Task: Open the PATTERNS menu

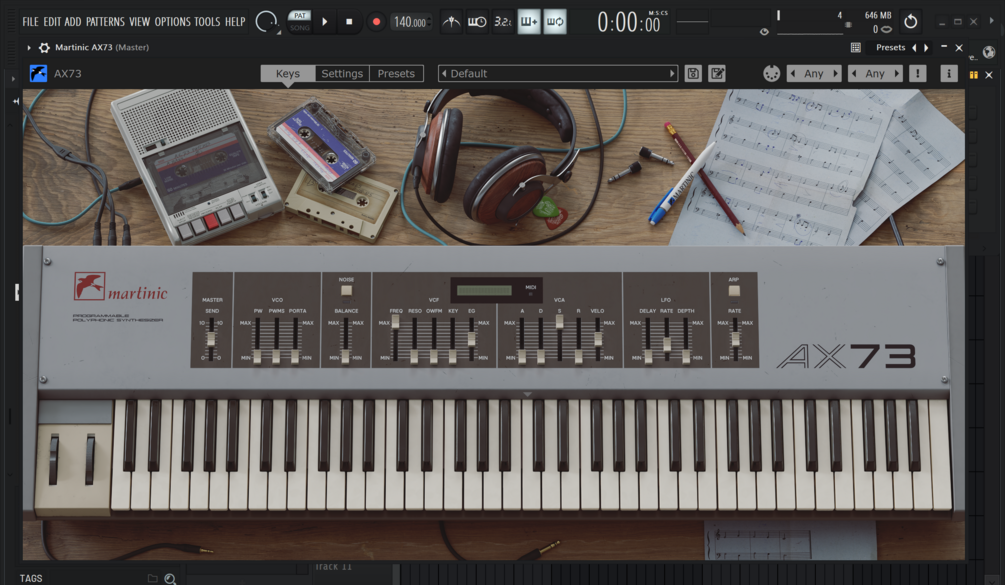Action: (105, 22)
